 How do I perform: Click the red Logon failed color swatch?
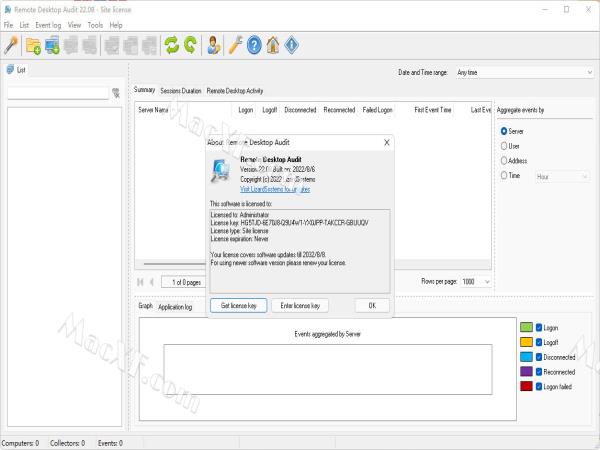[526, 386]
